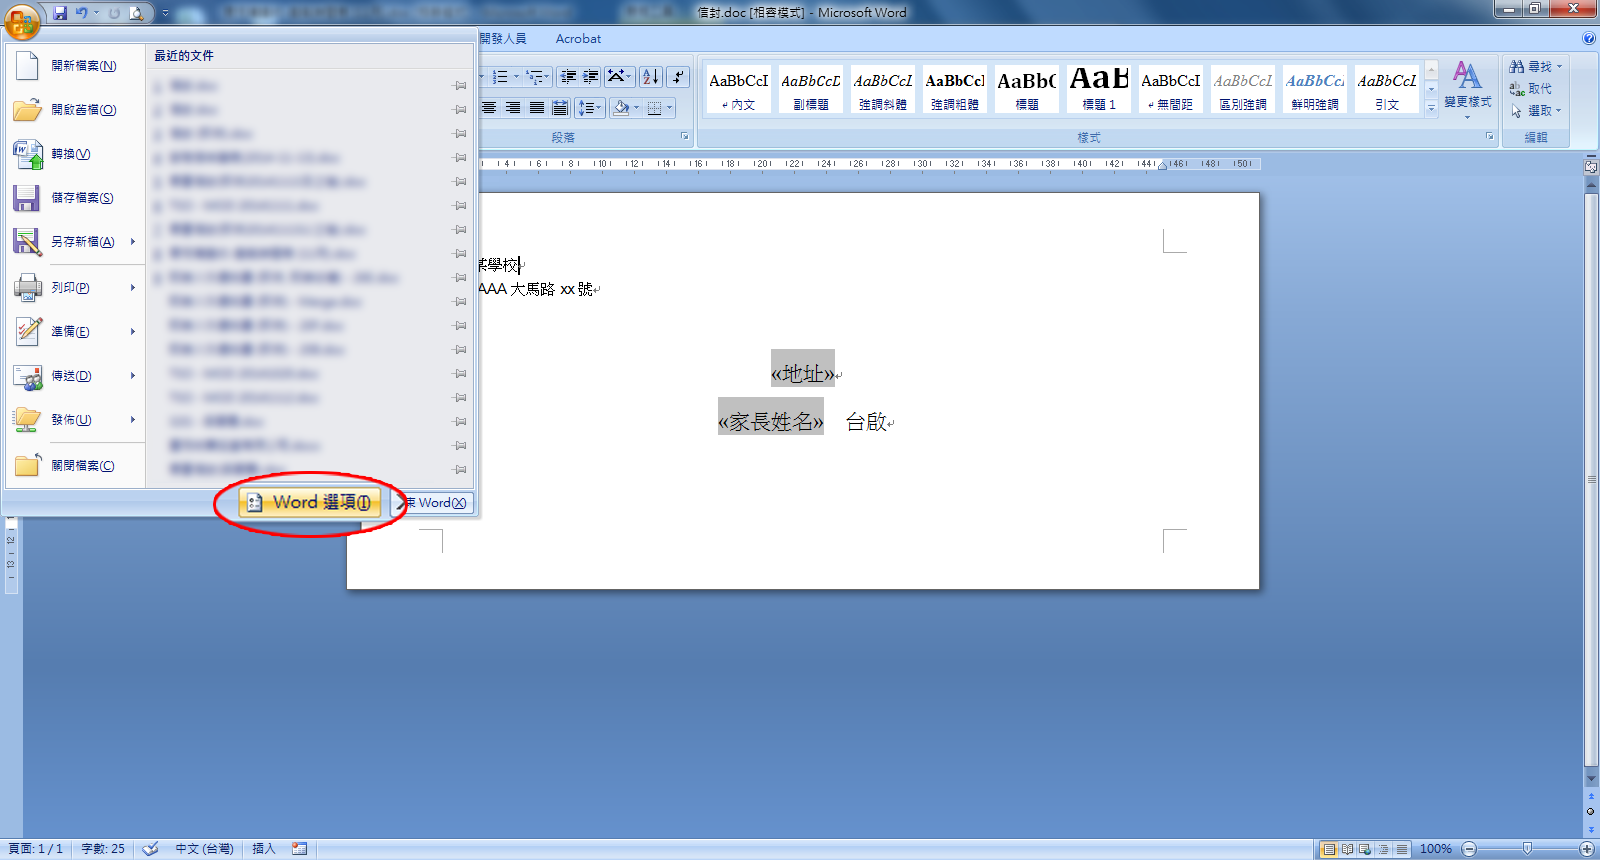Image resolution: width=1600 pixels, height=860 pixels.
Task: Open the Acrobat ribbon tab
Action: pyautogui.click(x=578, y=39)
